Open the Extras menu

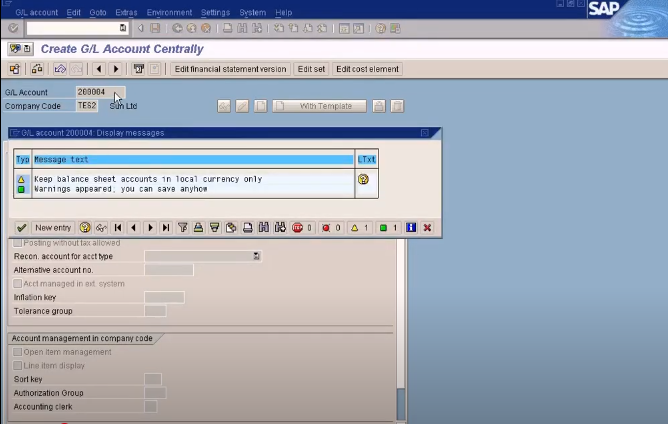click(126, 12)
